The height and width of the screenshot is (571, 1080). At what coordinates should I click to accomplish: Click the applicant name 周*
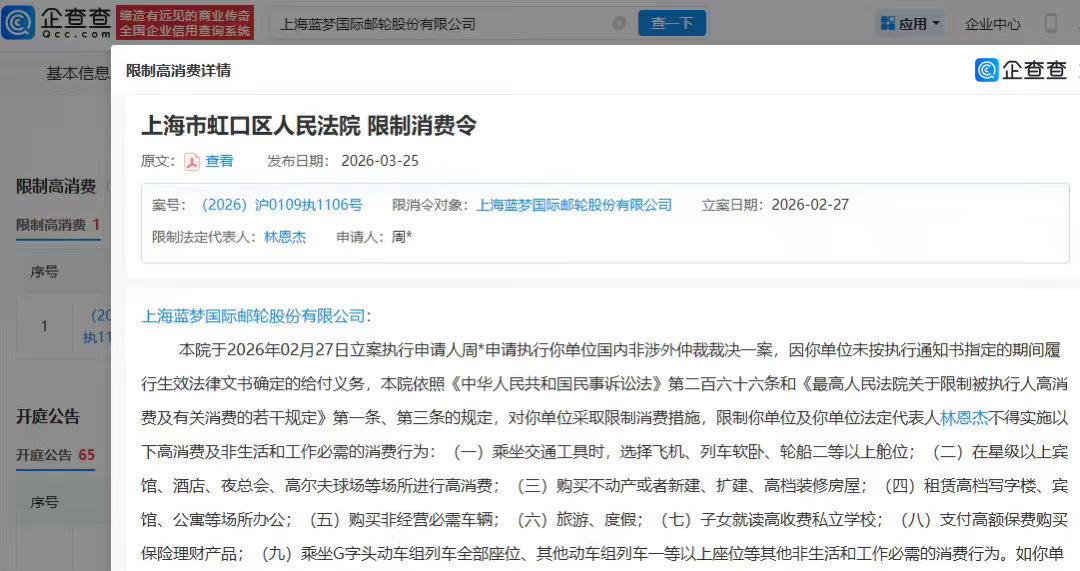pos(402,237)
